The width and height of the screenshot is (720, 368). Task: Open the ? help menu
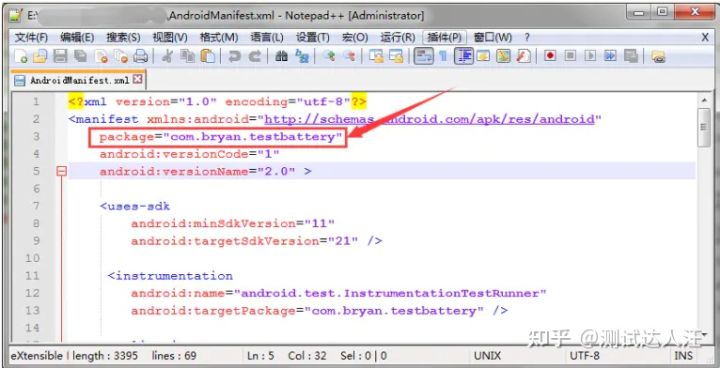coord(527,37)
